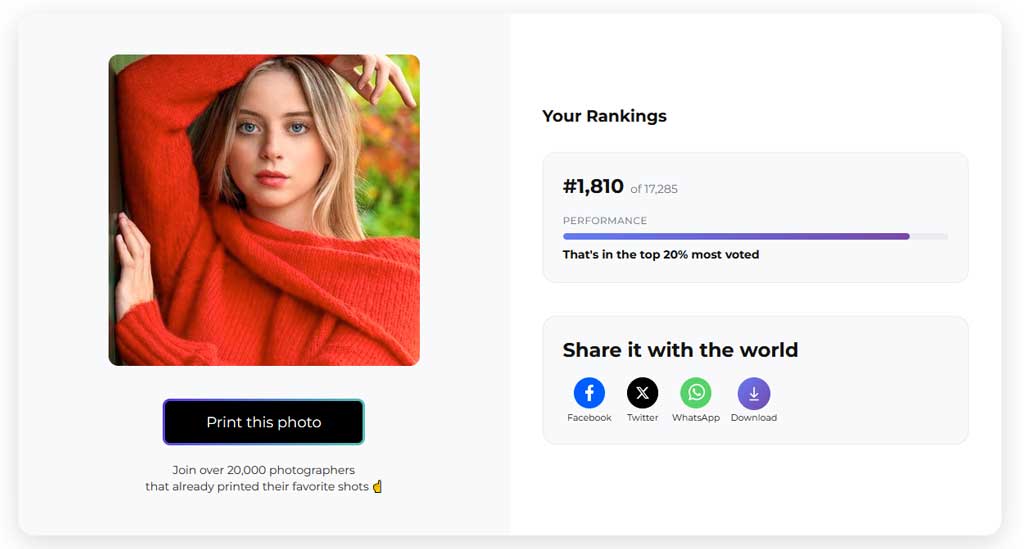Click the WhatsApp text label
Viewport: 1024px width, 549px height.
pyautogui.click(x=695, y=418)
